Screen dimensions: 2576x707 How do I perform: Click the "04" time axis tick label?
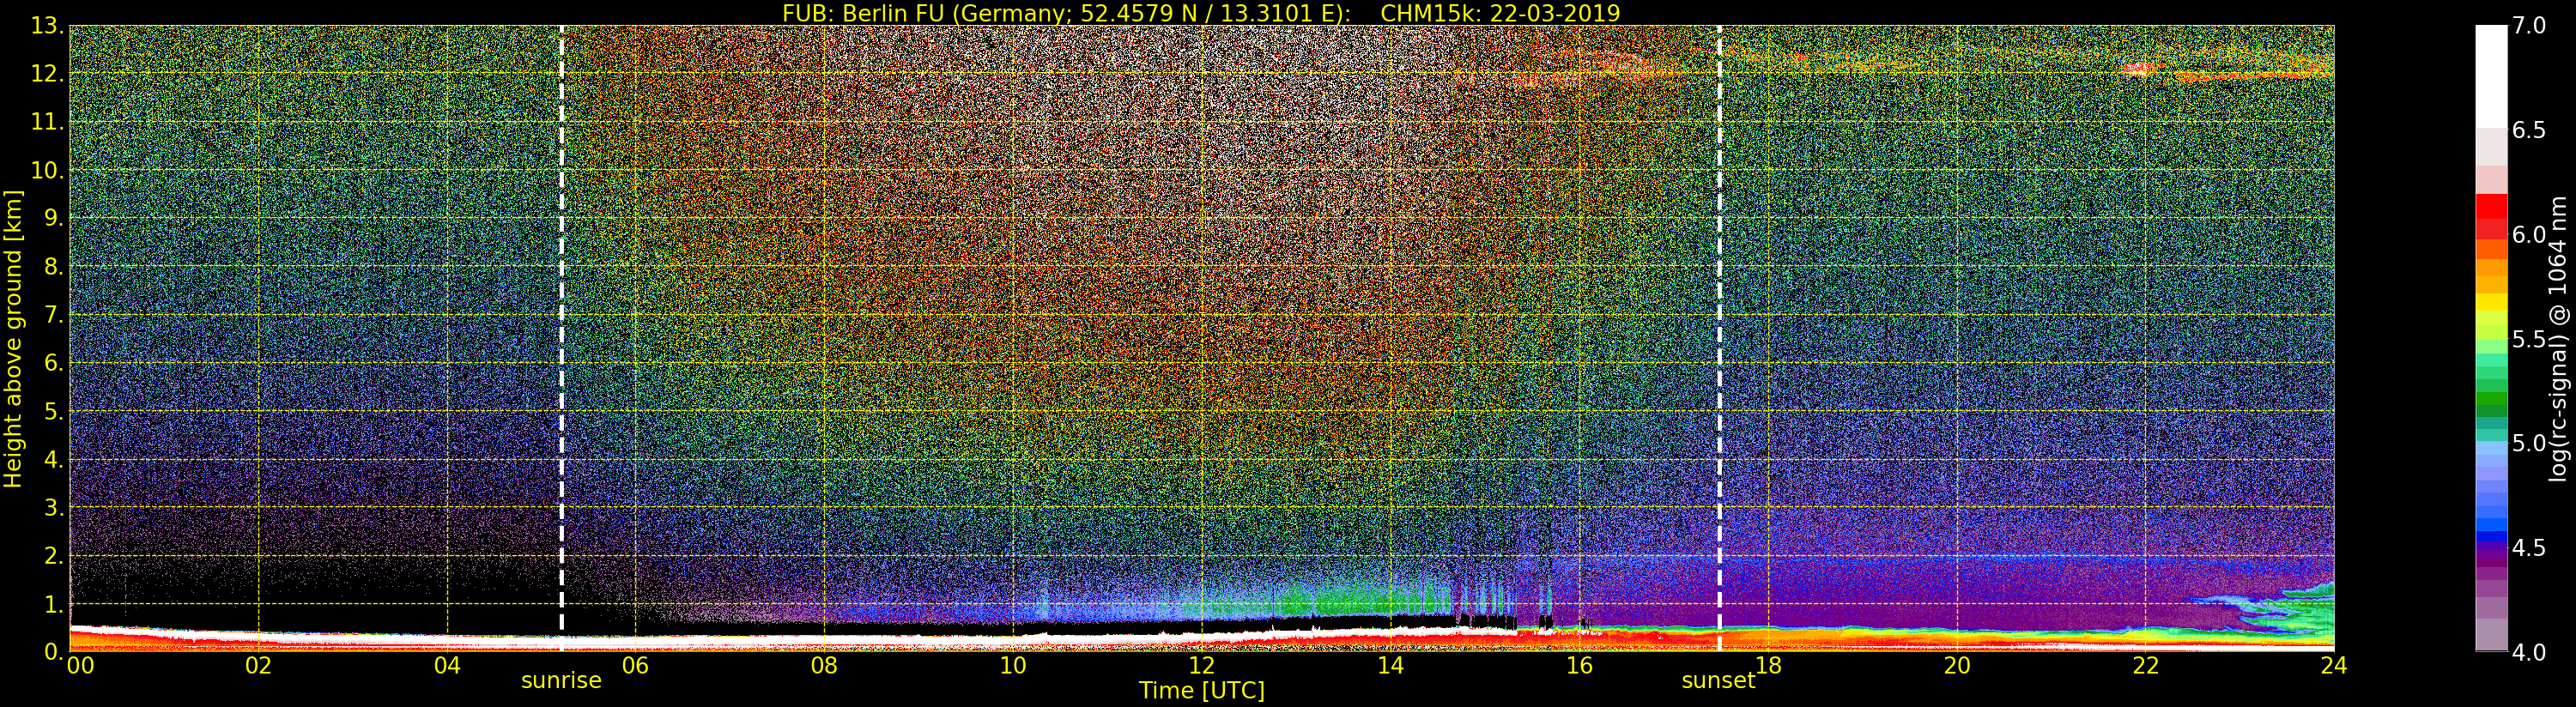click(x=447, y=666)
